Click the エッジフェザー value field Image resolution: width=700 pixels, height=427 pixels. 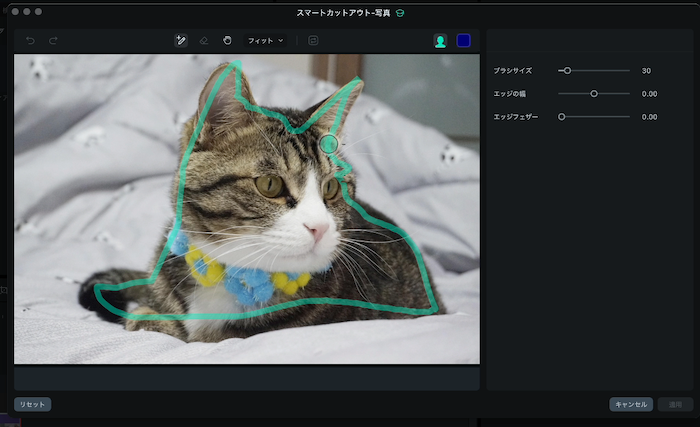(x=649, y=117)
